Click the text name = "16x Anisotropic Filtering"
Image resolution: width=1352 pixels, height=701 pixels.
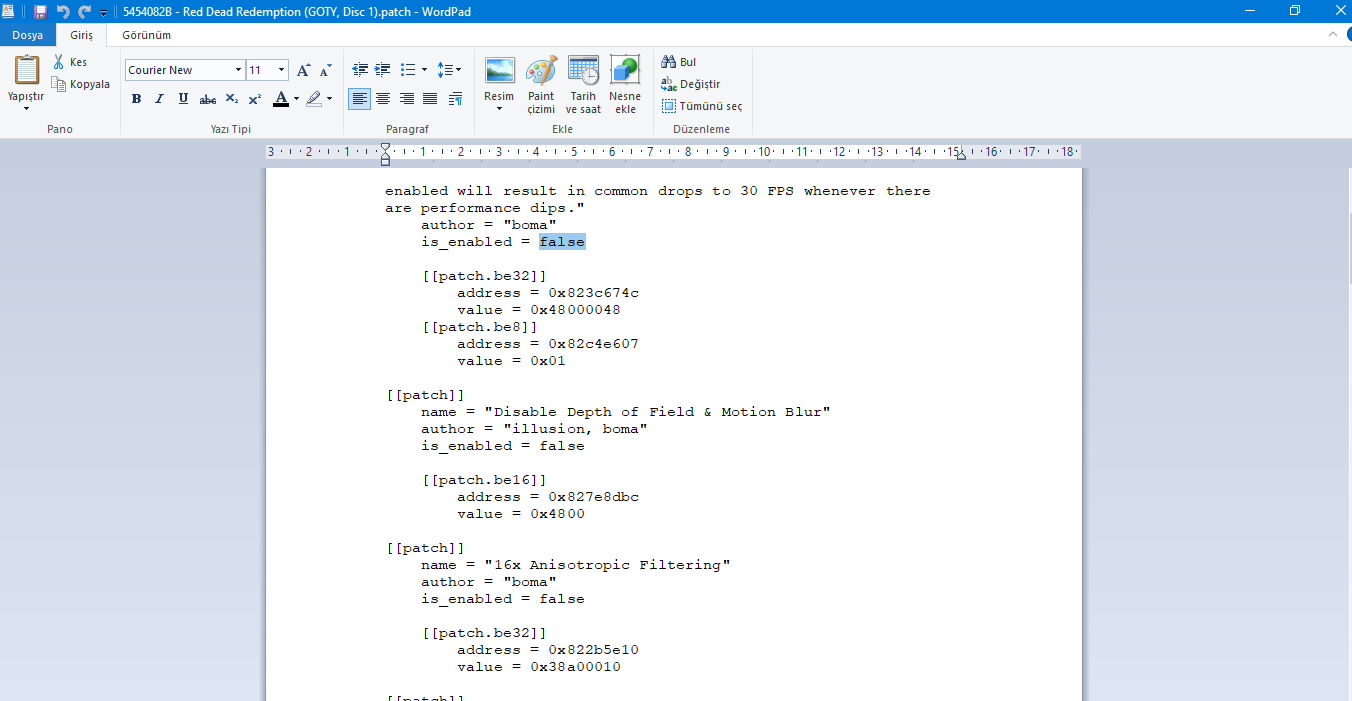(576, 565)
